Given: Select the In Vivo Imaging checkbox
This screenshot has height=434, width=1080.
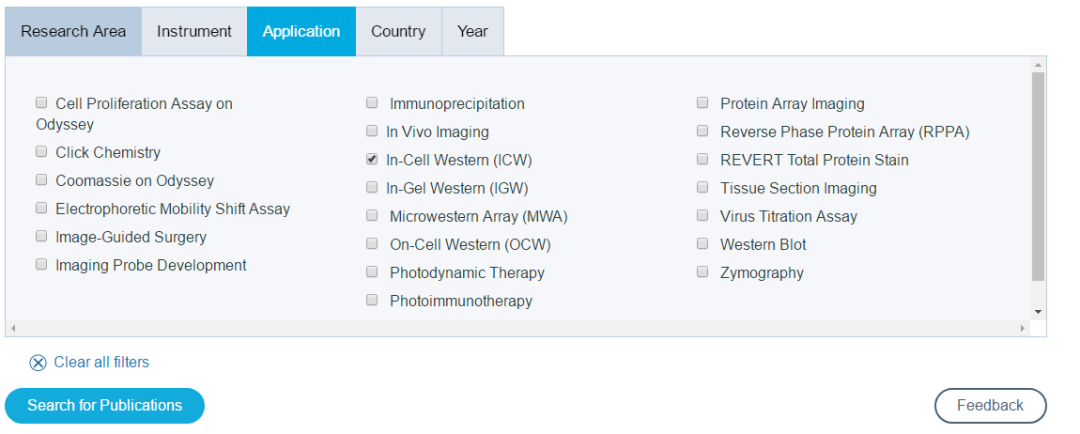Looking at the screenshot, I should pos(372,131).
